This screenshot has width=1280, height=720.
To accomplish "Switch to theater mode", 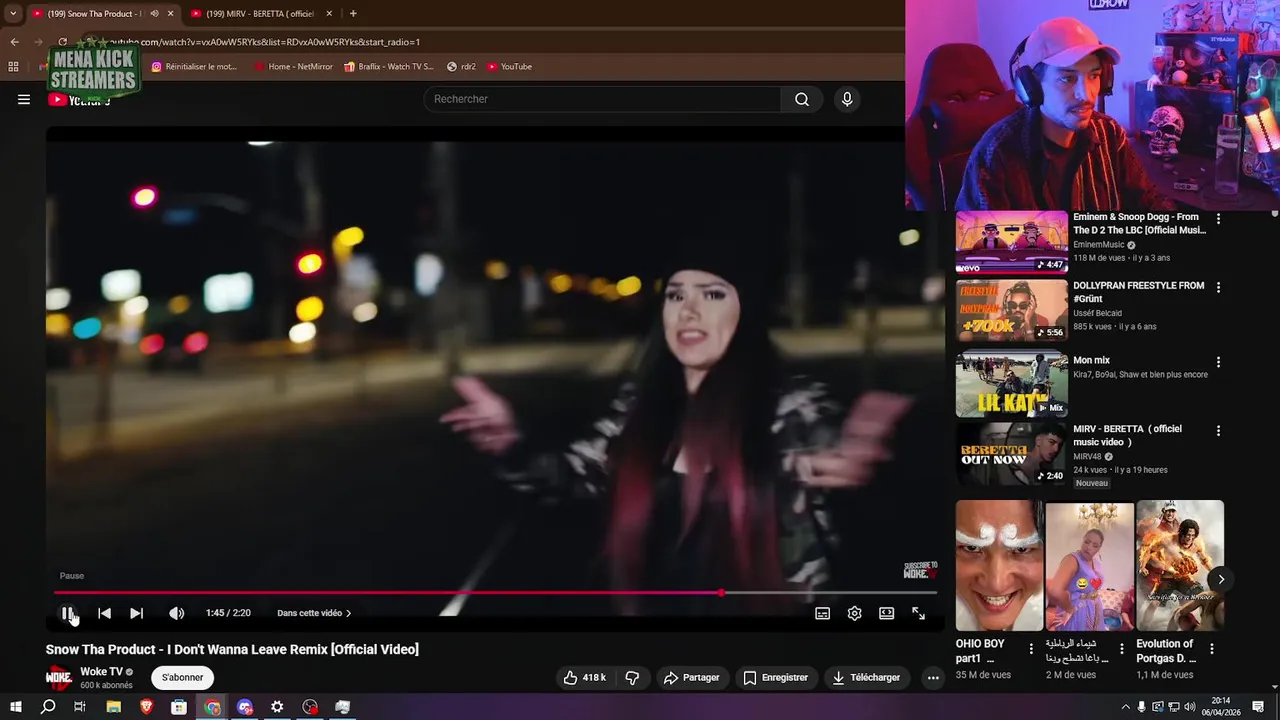I will click(x=886, y=613).
